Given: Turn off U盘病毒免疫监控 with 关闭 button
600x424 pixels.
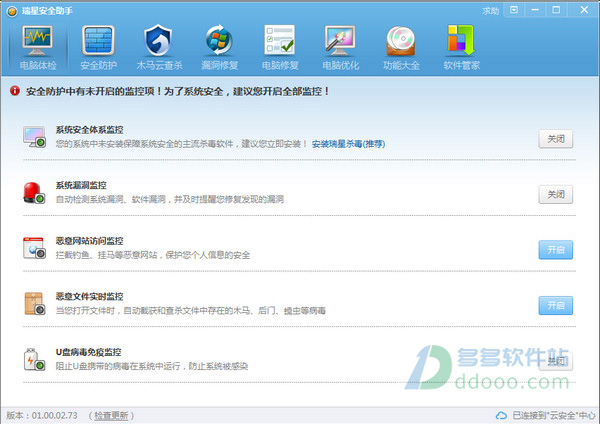Looking at the screenshot, I should (x=556, y=361).
